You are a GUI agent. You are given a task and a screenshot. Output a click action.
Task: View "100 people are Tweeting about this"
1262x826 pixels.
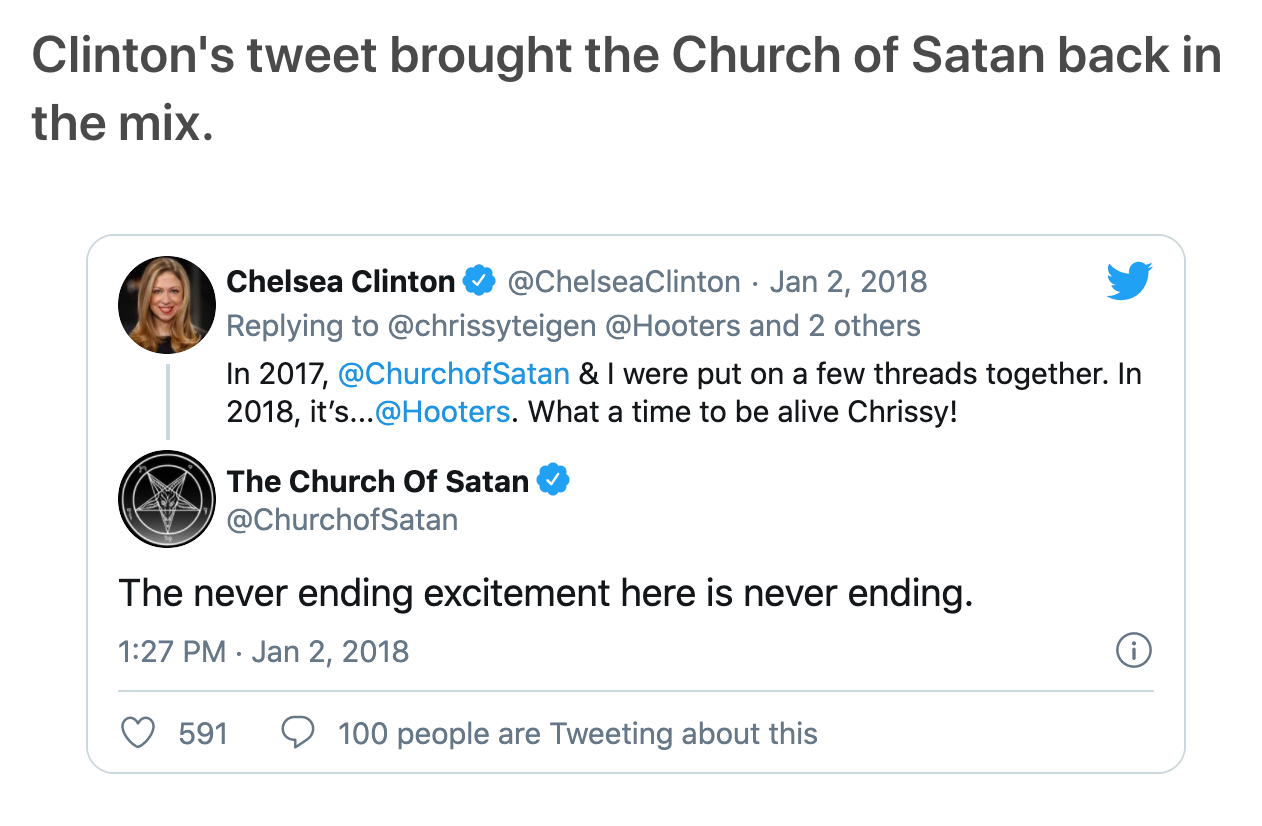coord(577,734)
